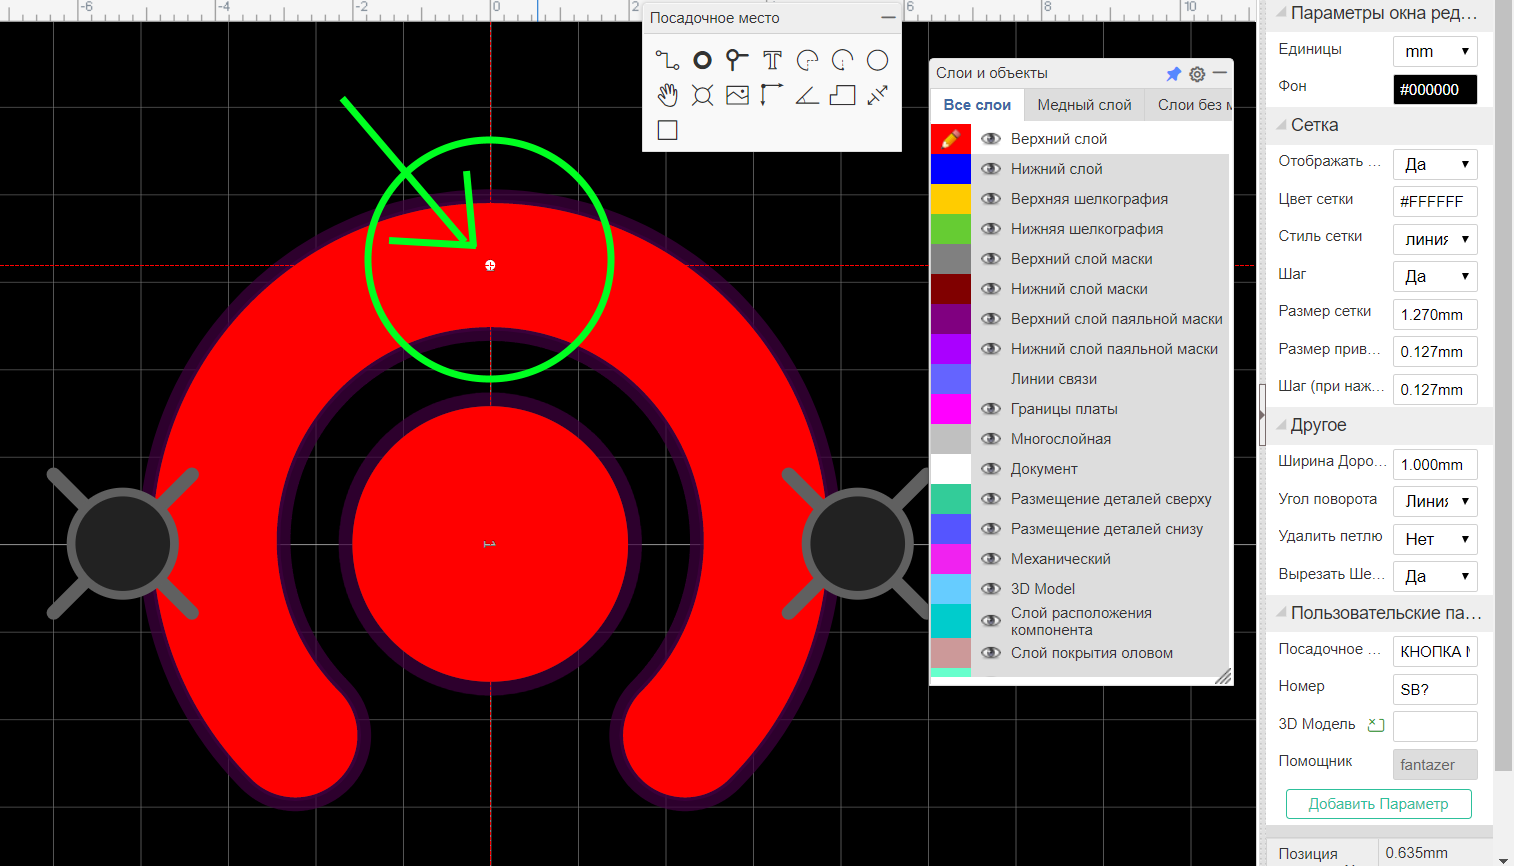This screenshot has height=866, width=1515.
Task: Open the Угол поворота dropdown
Action: (x=1435, y=501)
